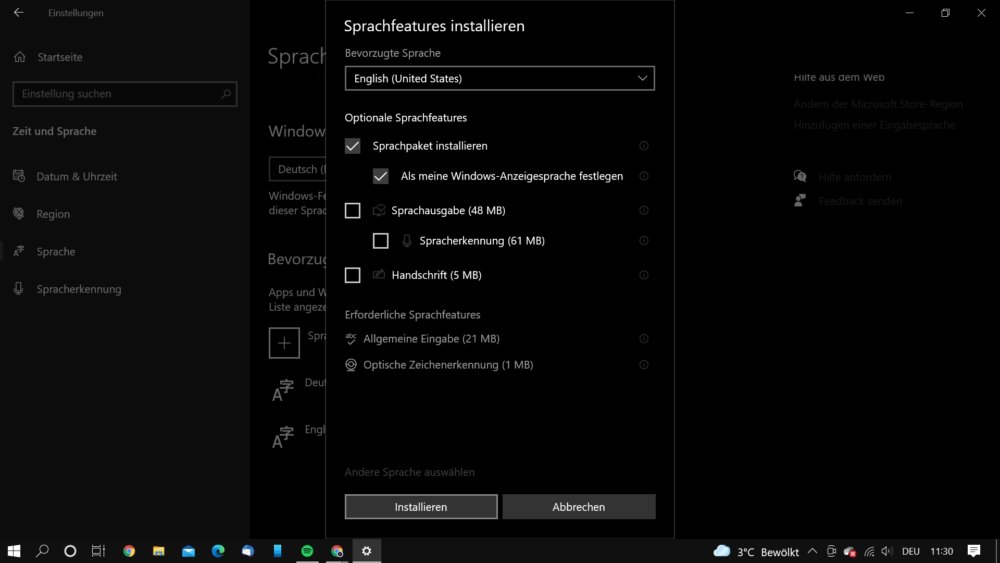Show info for Windows-Anzeigesprache festlegen option
The height and width of the screenshot is (563, 1000).
pos(644,176)
